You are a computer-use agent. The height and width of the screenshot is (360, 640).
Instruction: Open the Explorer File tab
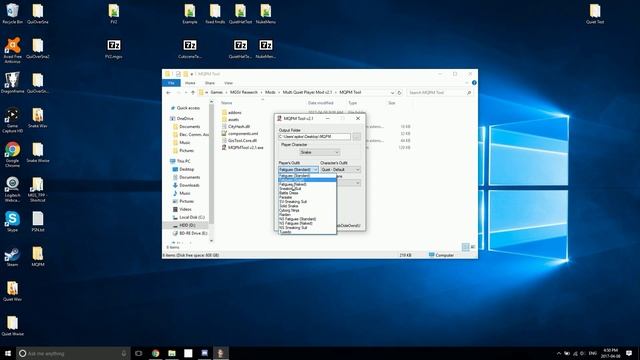pyautogui.click(x=171, y=83)
